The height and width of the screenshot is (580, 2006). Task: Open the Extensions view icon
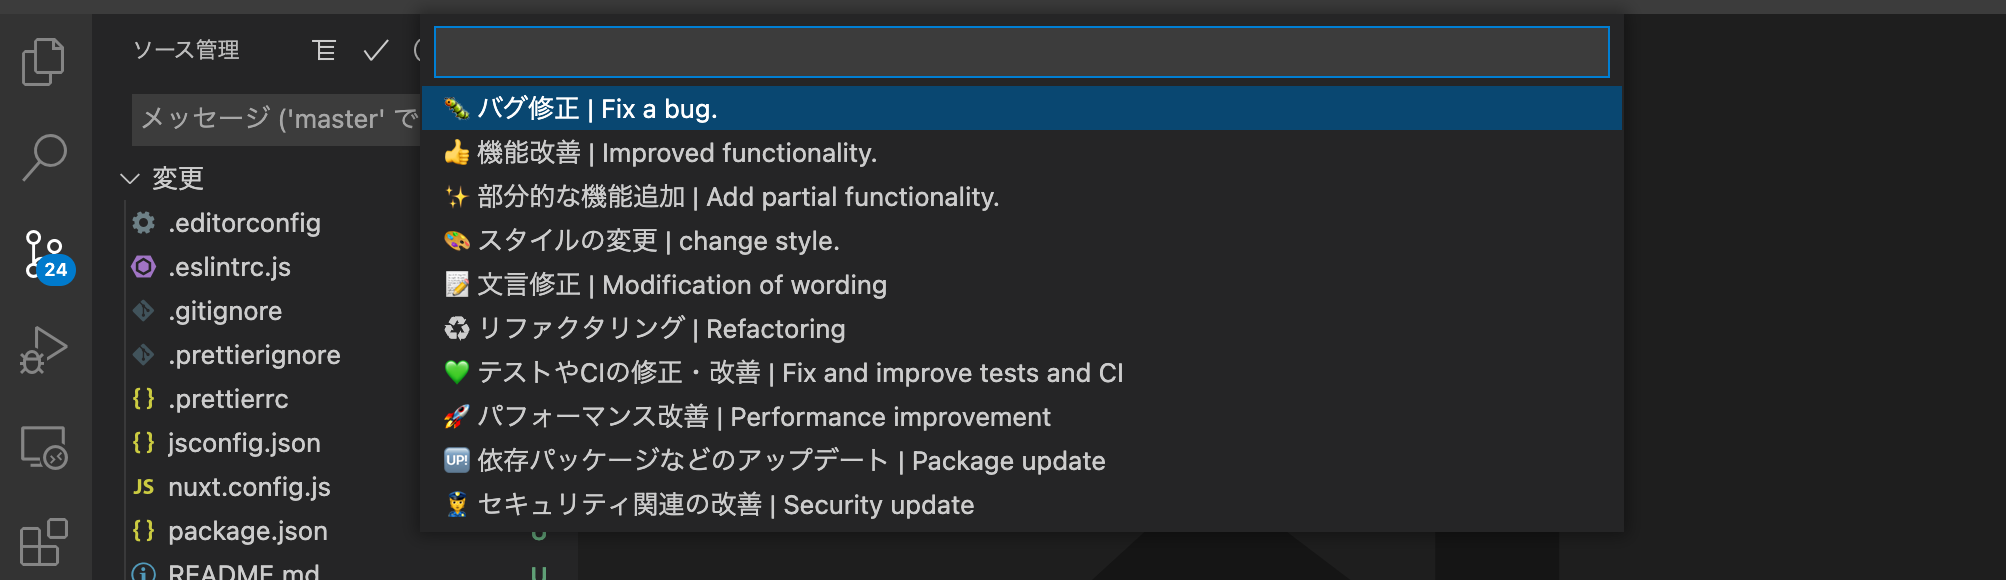tap(44, 542)
